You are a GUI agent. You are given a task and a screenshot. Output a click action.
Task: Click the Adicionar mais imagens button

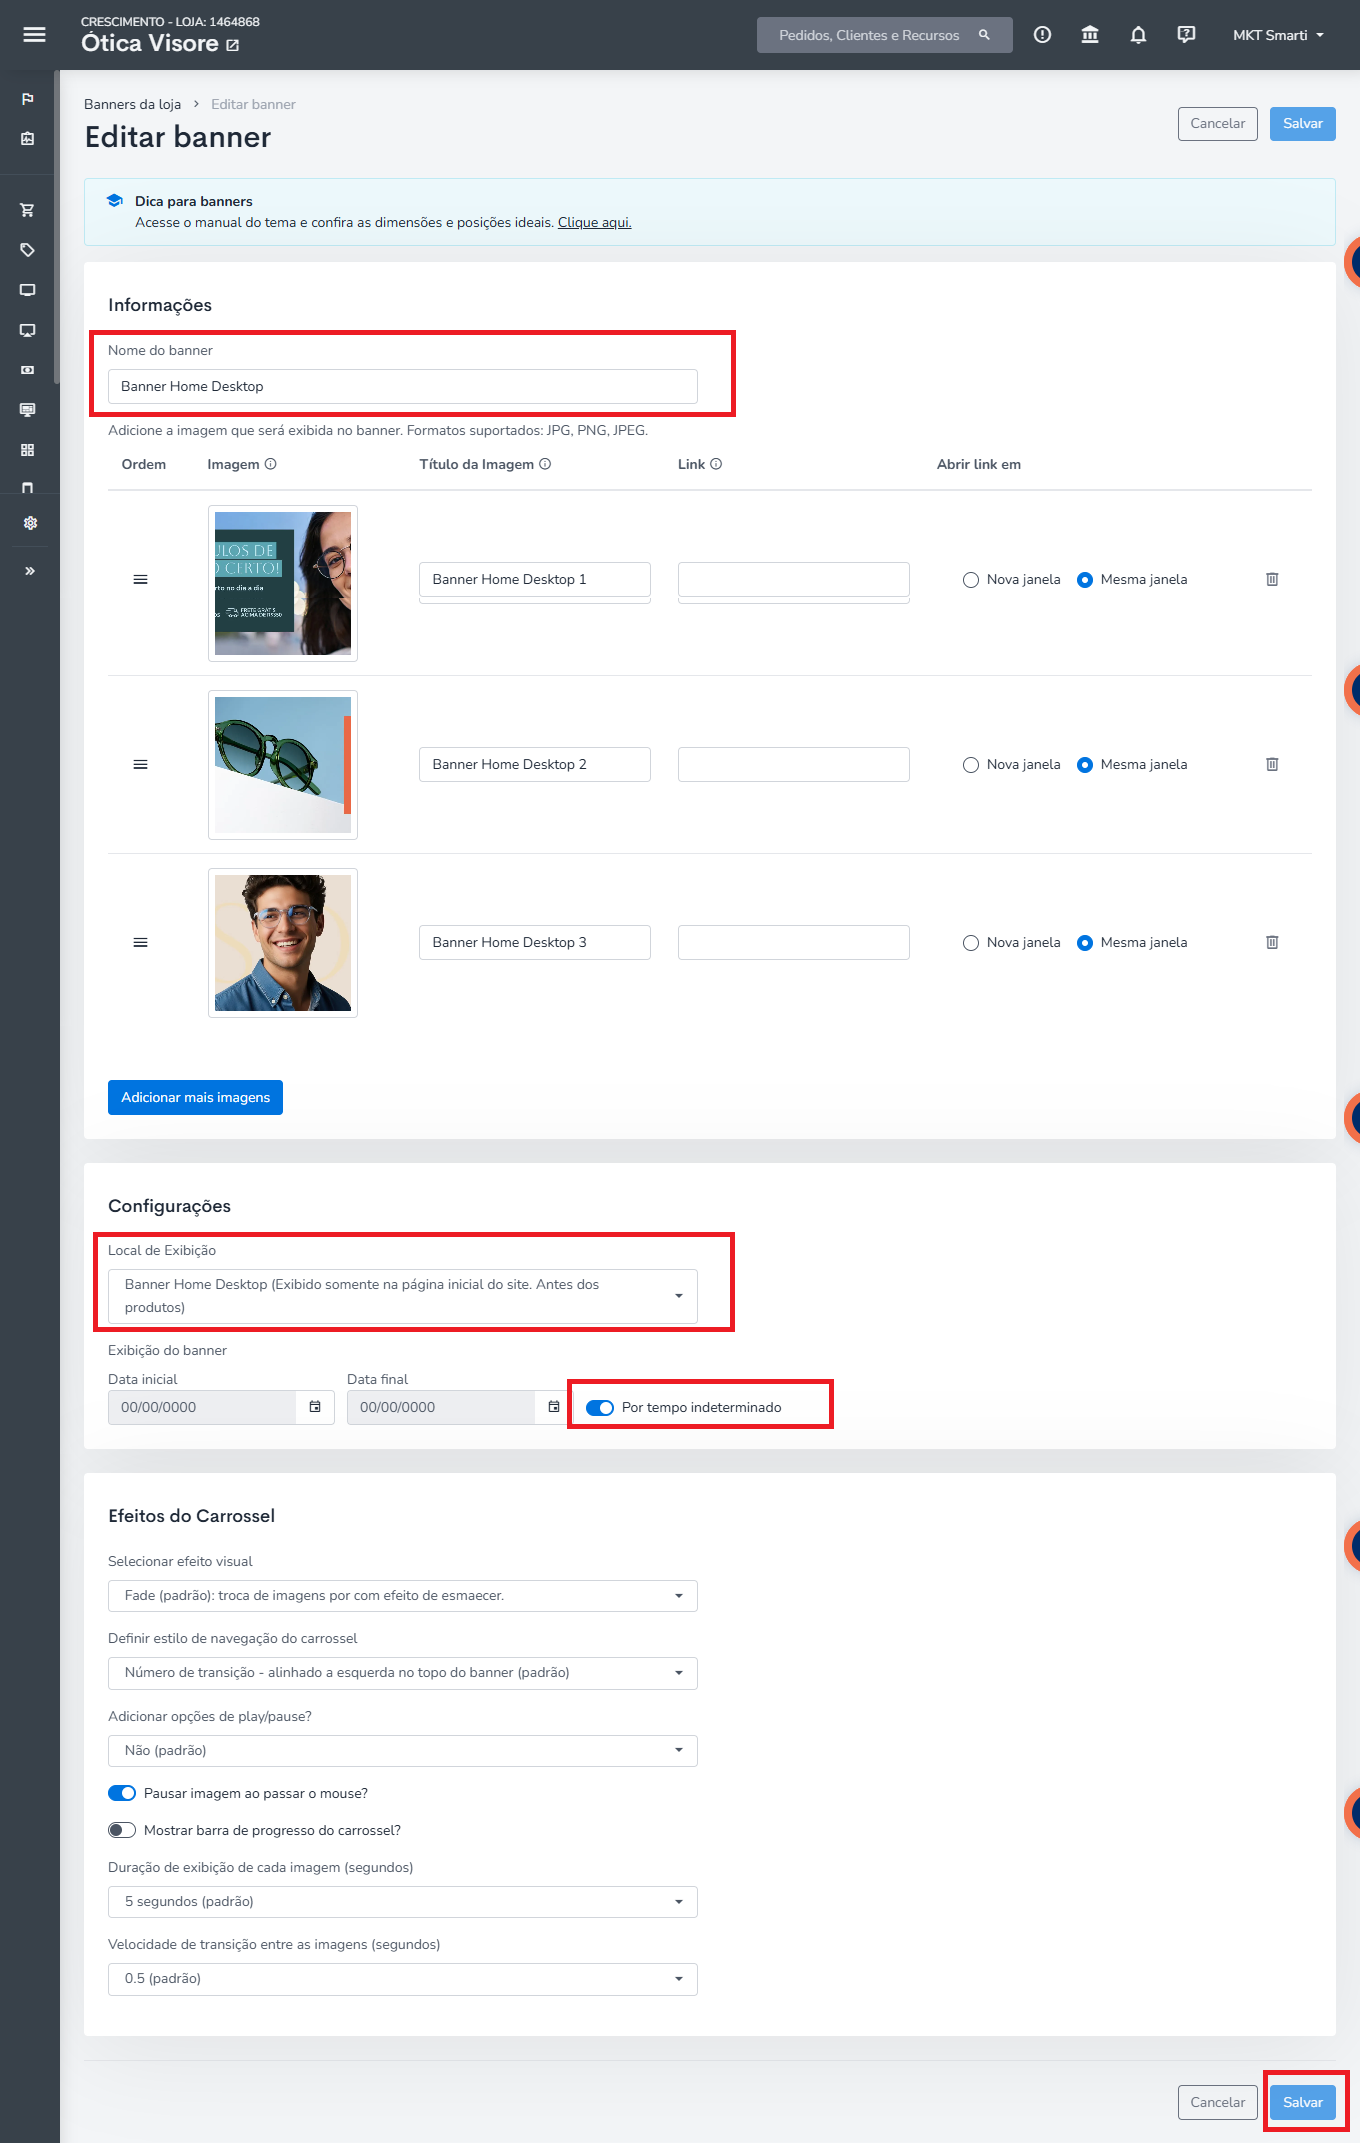click(195, 1097)
